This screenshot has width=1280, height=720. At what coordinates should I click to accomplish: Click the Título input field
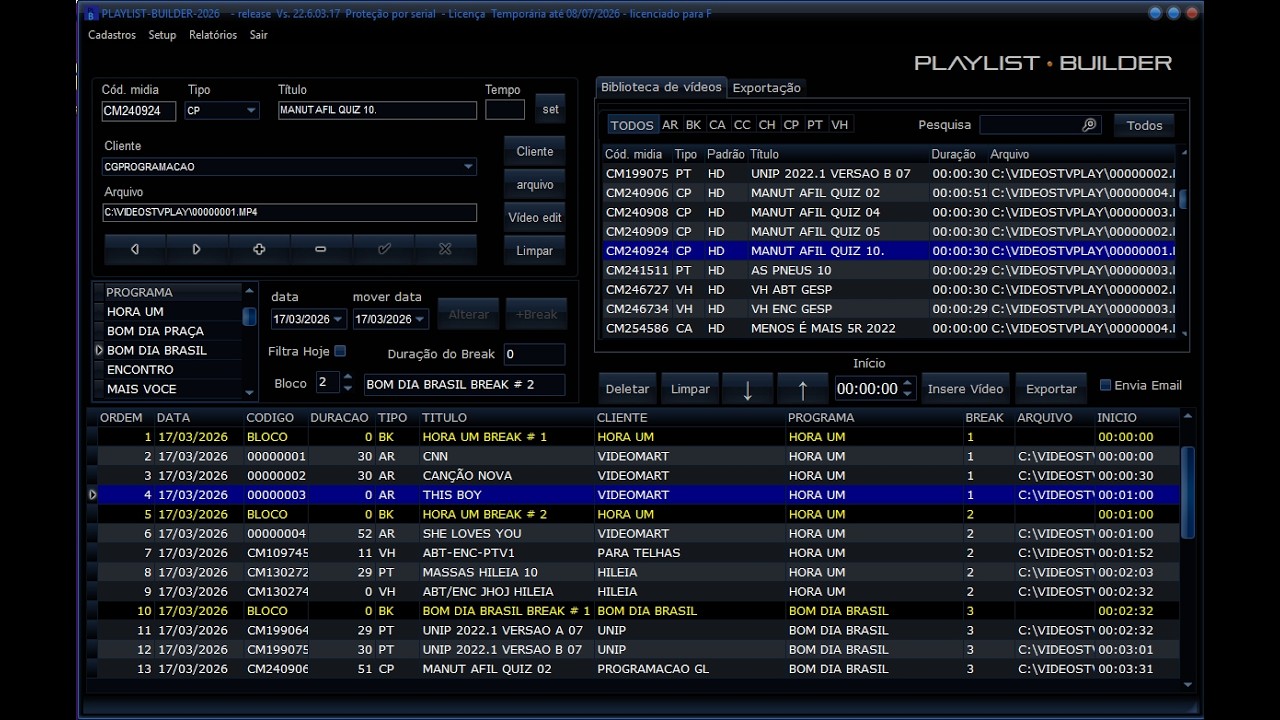377,110
